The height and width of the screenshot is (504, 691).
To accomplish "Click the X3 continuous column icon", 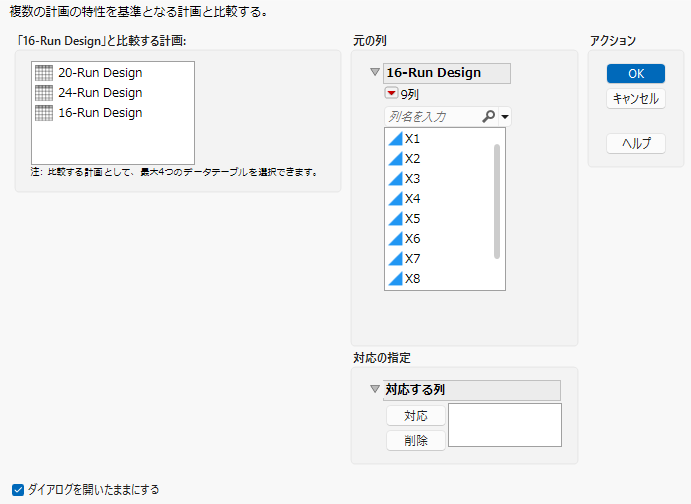I will click(395, 179).
